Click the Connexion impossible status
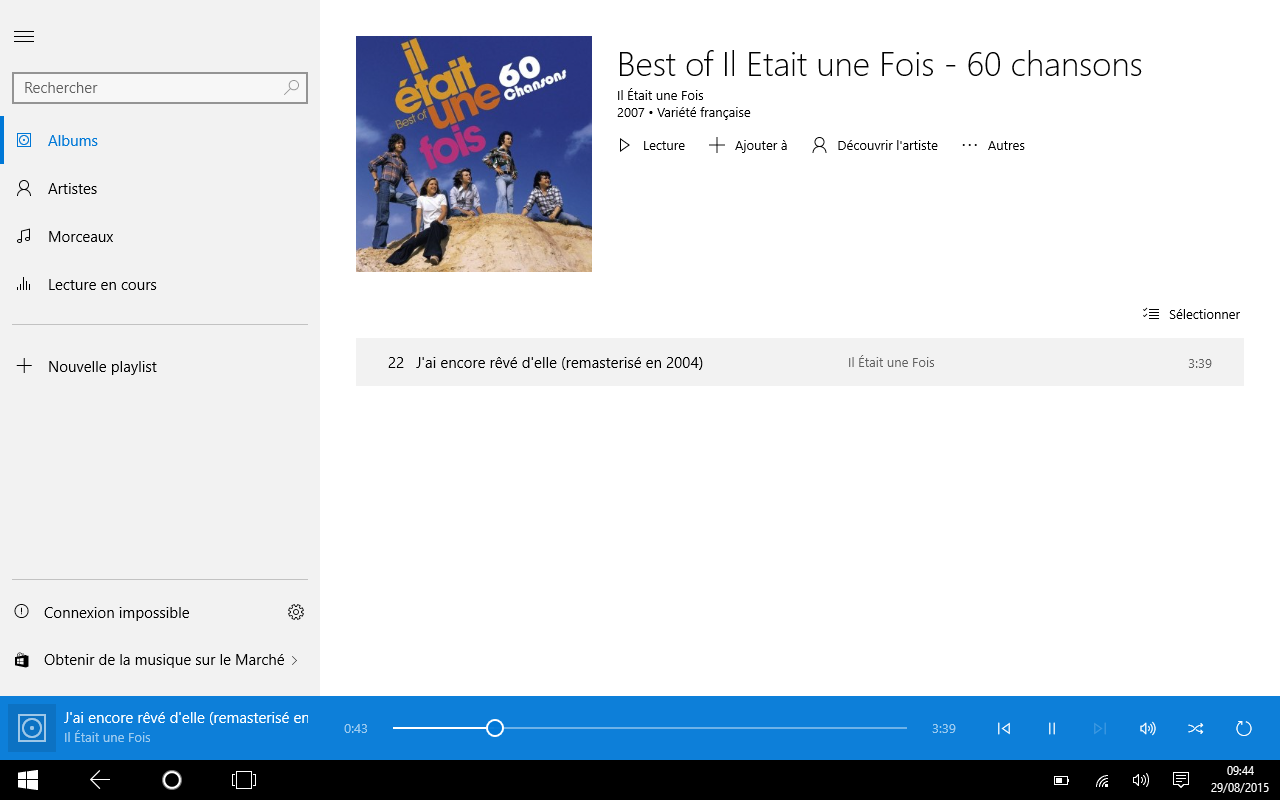 (x=116, y=613)
